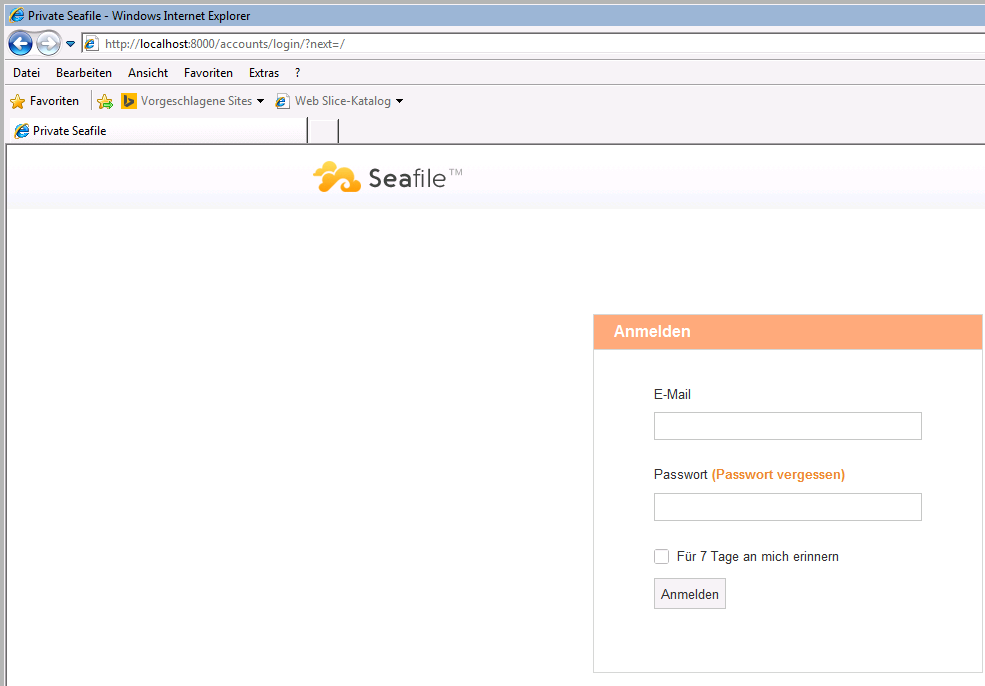Focus the Passwort input field
Viewport: 985px width, 686px height.
tap(787, 507)
